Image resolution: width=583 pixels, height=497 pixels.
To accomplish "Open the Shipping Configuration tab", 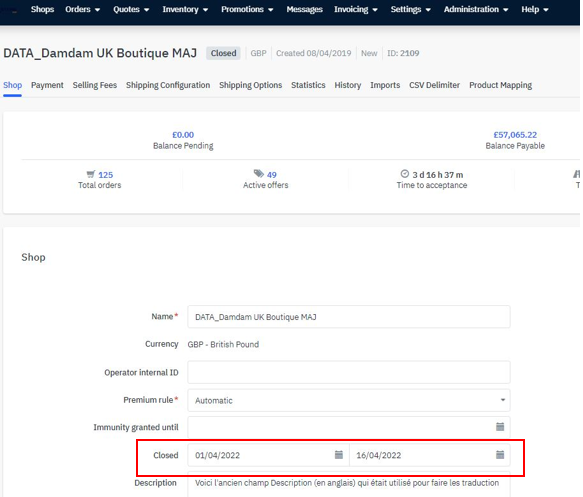I will (x=168, y=85).
